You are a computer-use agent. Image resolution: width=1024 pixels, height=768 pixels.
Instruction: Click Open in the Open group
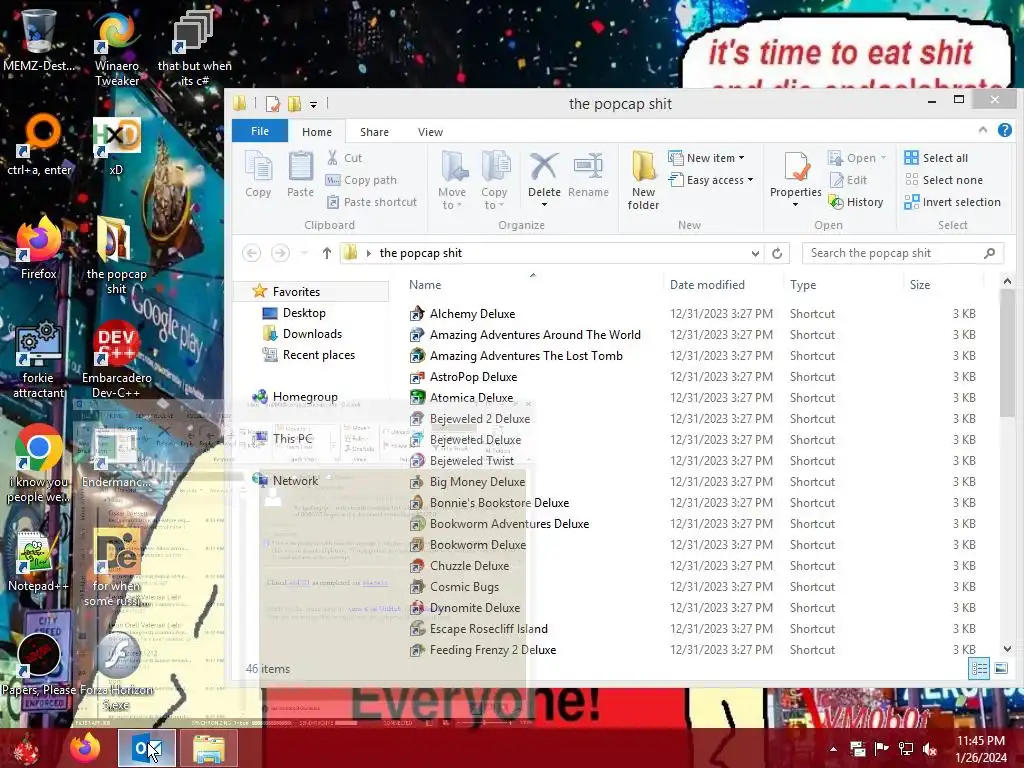[857, 158]
